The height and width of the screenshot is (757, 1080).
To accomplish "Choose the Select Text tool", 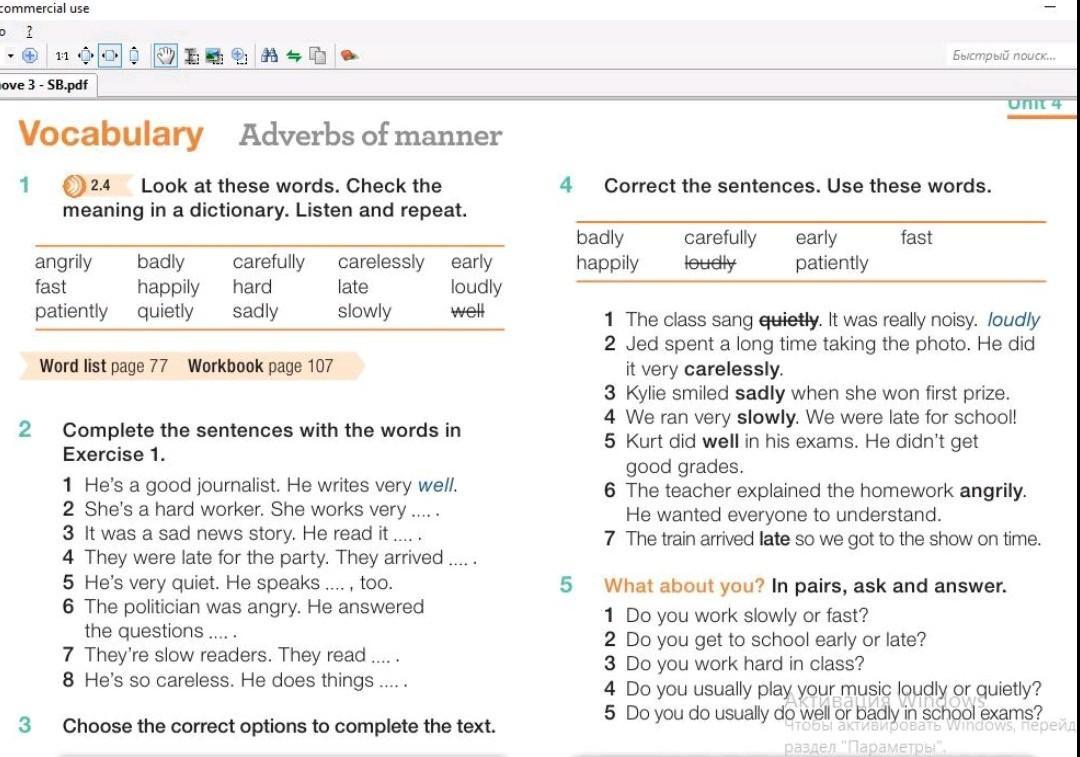I will pos(192,56).
